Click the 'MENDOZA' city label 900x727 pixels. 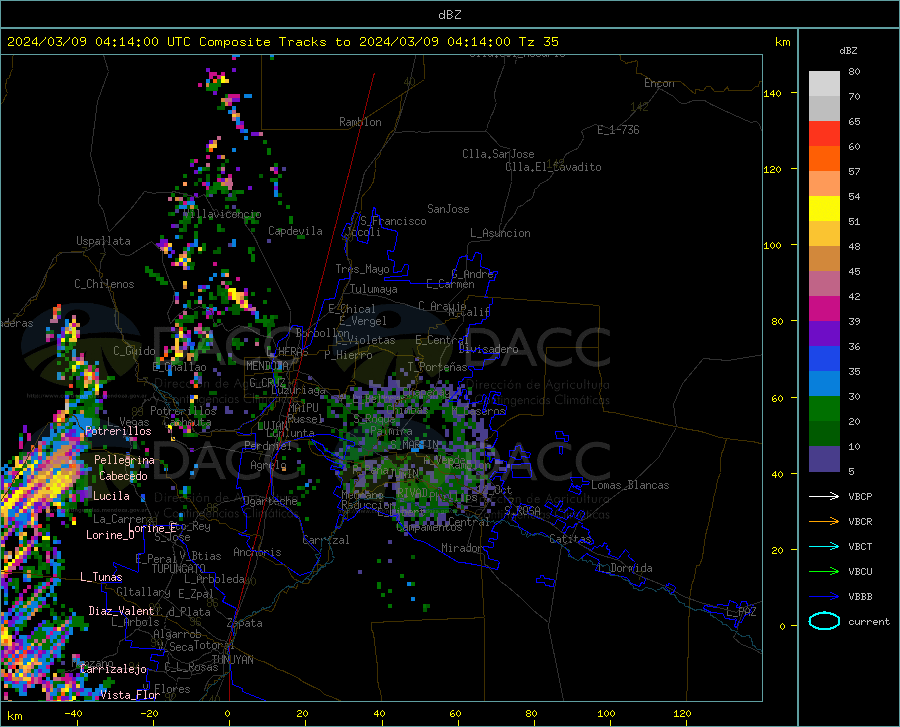tap(267, 366)
